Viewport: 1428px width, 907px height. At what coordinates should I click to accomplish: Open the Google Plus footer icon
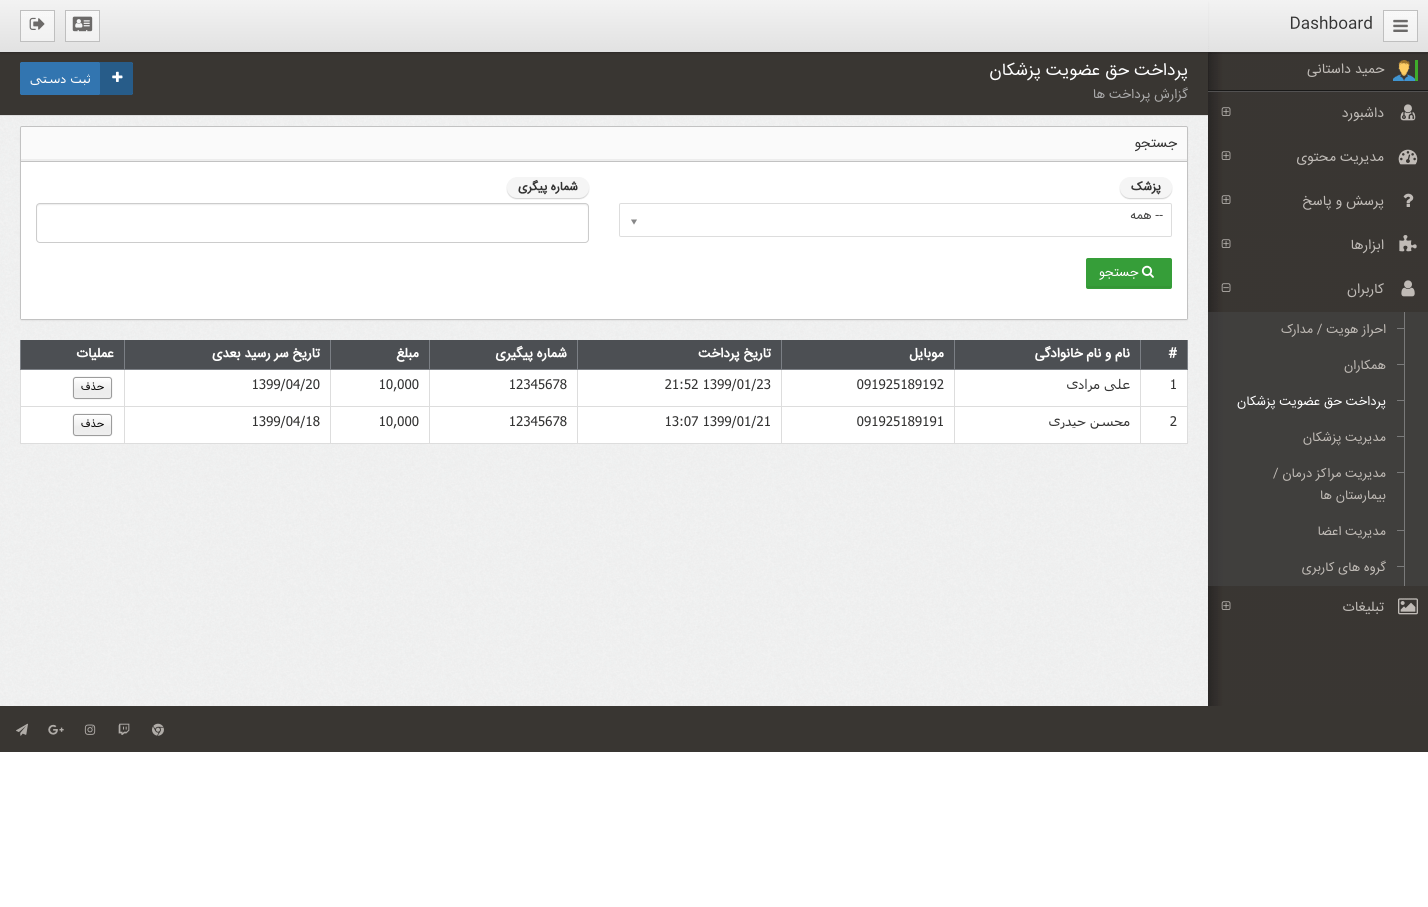pos(56,730)
